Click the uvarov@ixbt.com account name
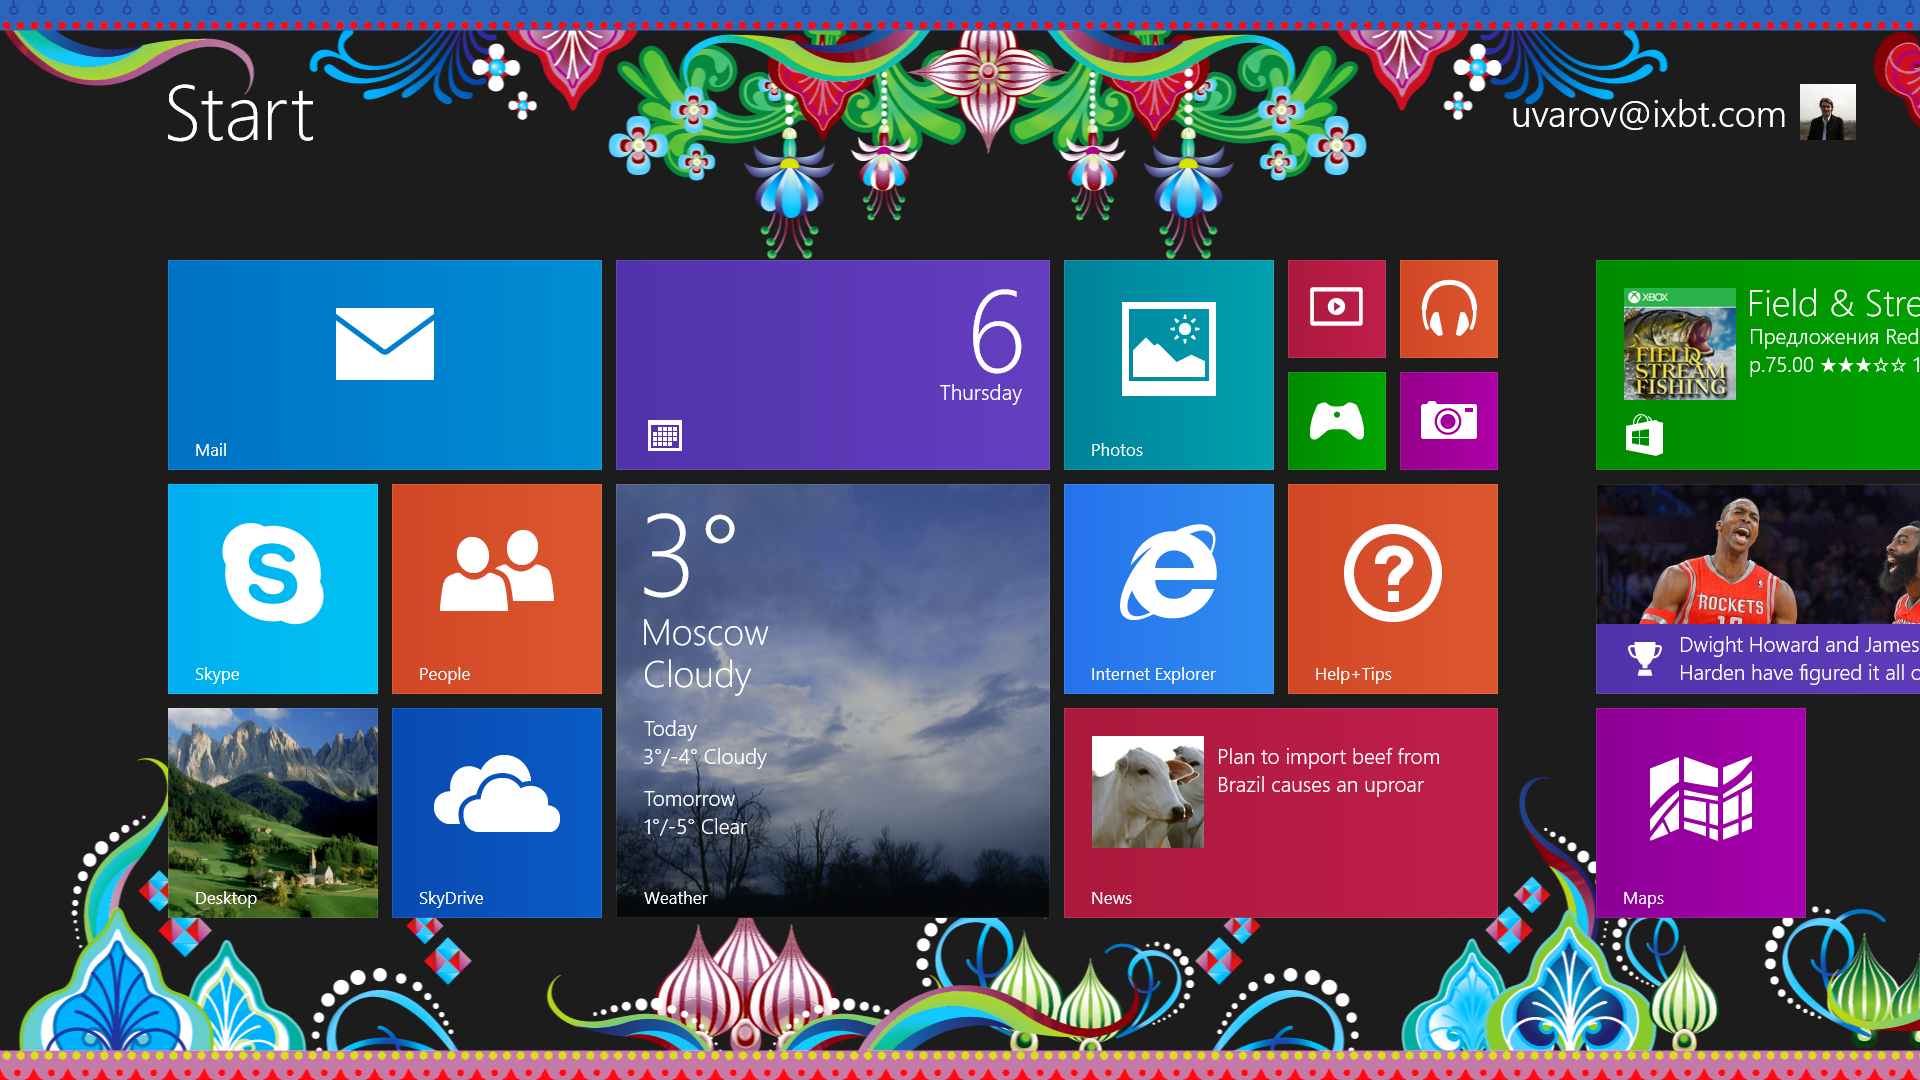The image size is (1920, 1080). click(1648, 115)
